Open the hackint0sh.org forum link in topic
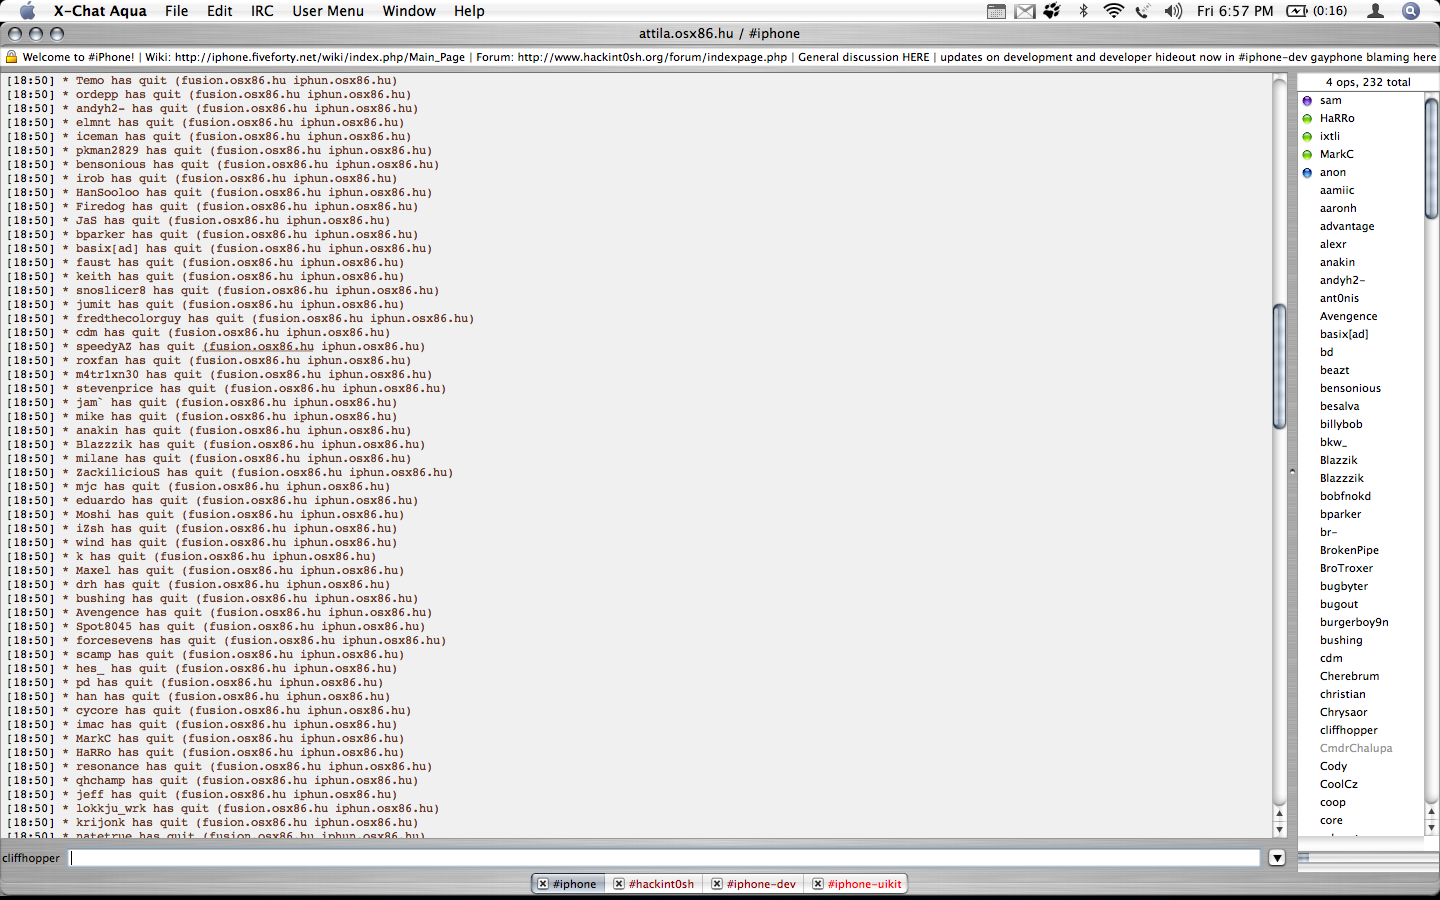 coord(652,57)
